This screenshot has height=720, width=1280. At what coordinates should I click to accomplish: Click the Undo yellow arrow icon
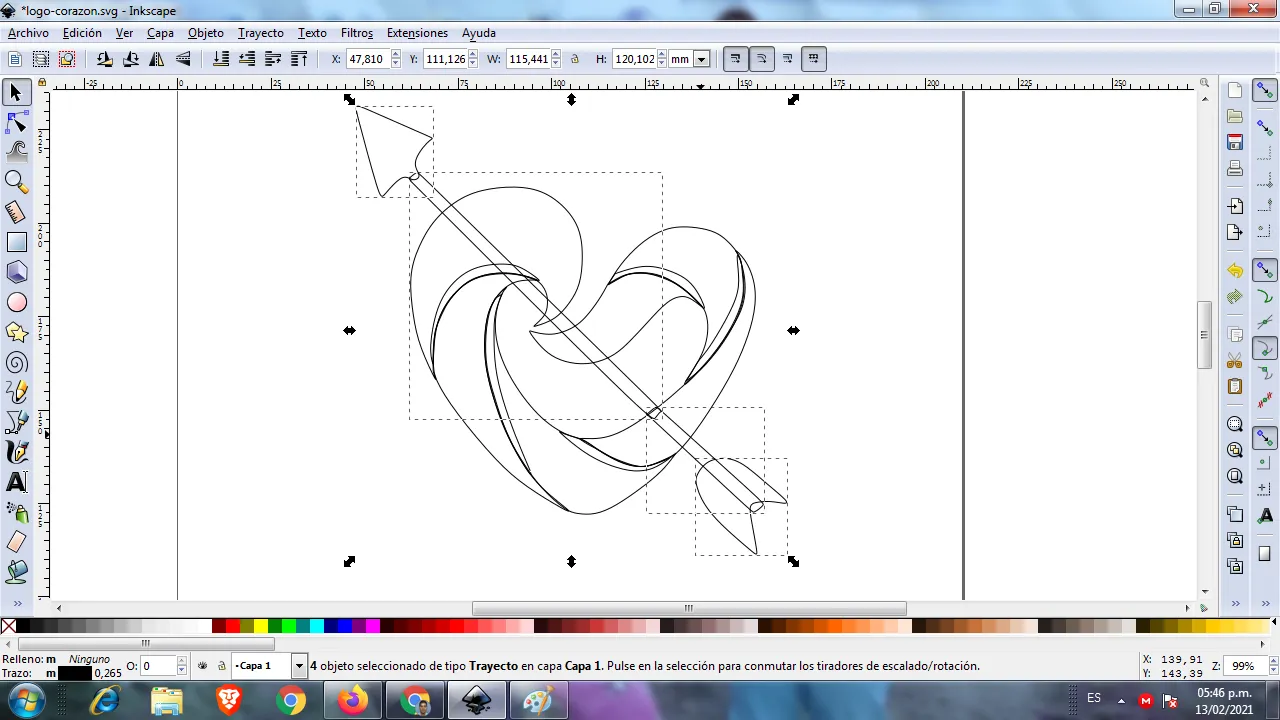click(x=1235, y=271)
